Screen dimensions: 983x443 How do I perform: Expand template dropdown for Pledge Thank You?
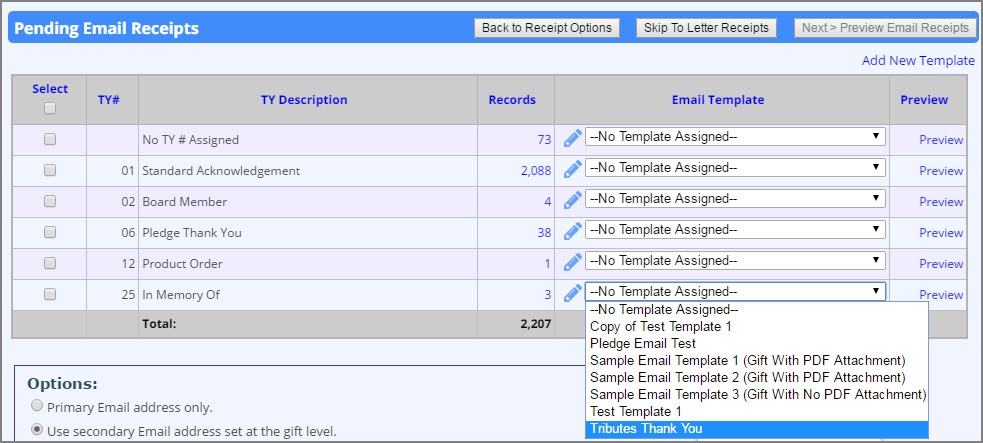(735, 230)
